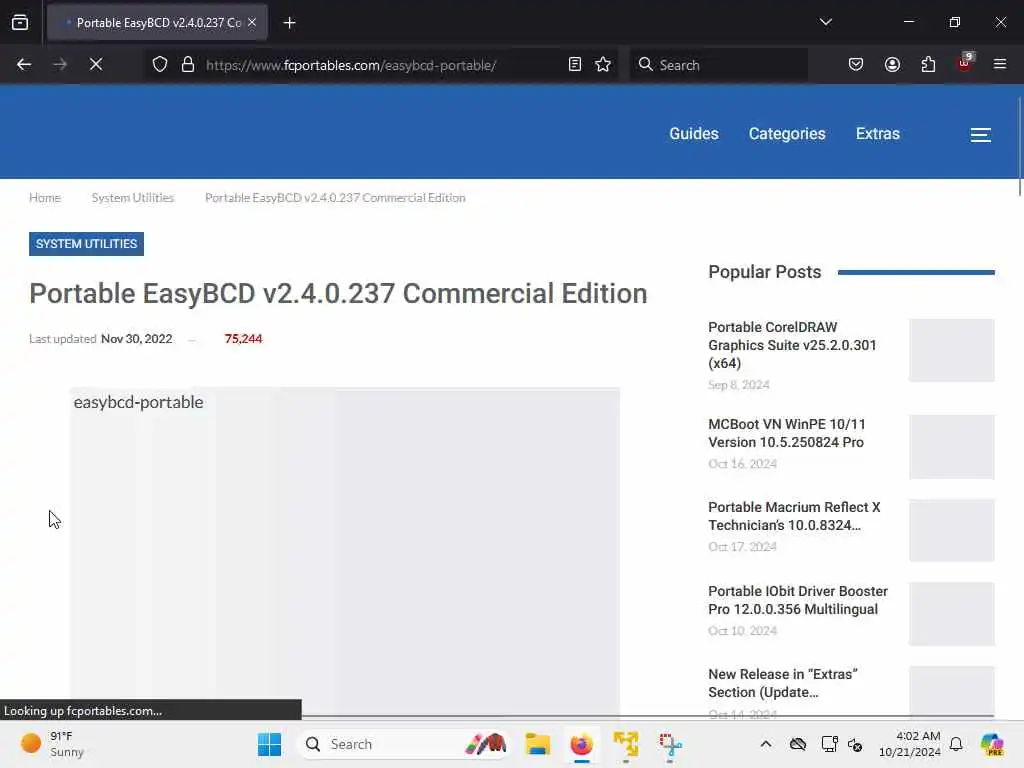Select the Portable EasyBCD browser tab
This screenshot has width=1024, height=768.
click(x=157, y=23)
